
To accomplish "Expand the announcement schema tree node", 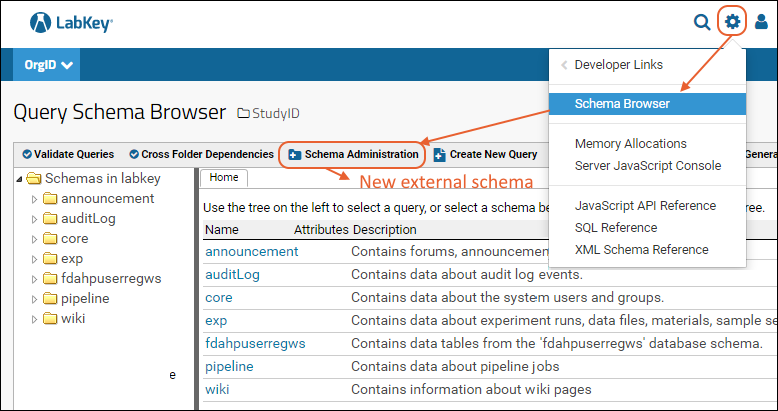I will 34,199.
